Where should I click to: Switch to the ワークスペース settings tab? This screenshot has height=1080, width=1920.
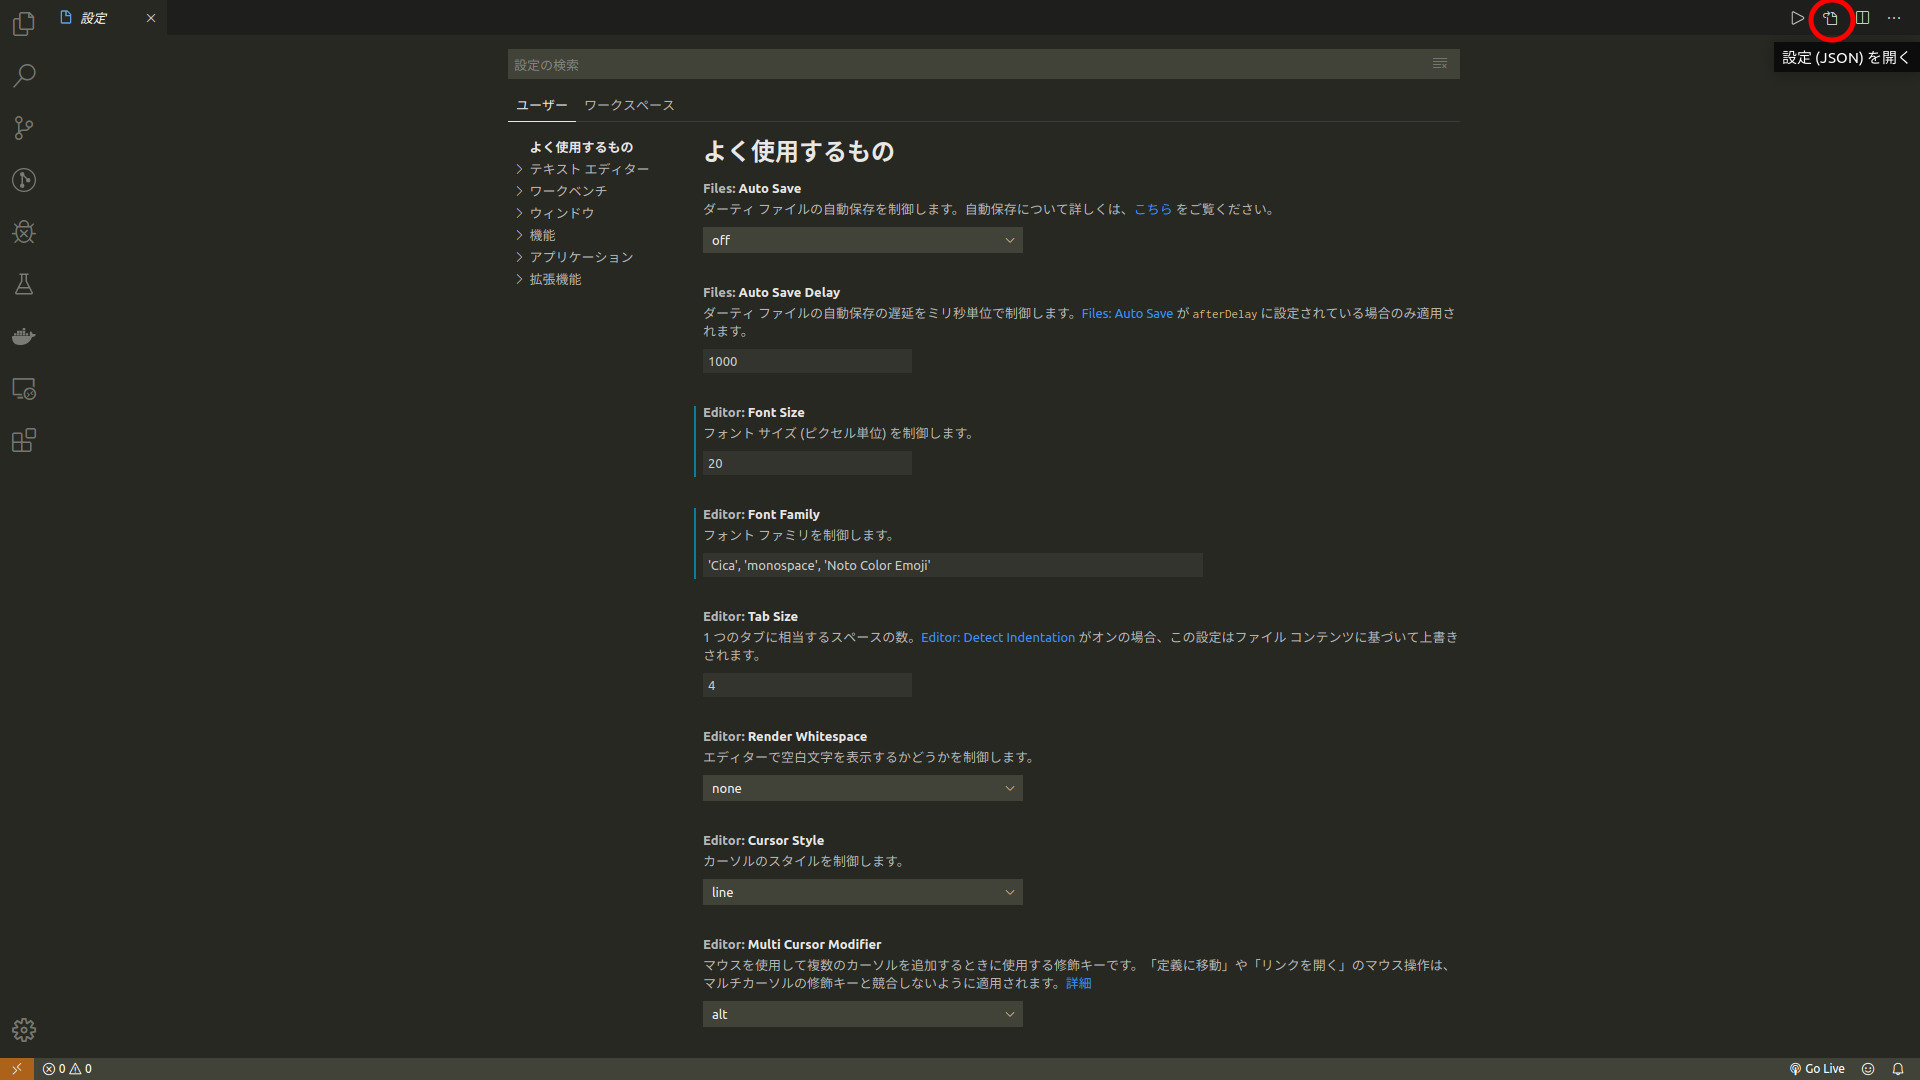coord(629,105)
